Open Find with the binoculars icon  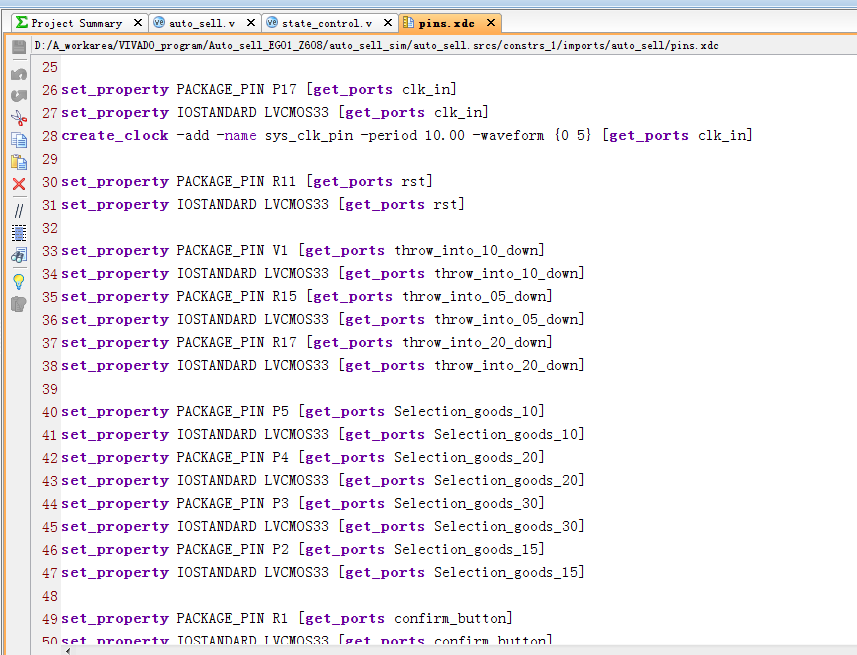click(19, 255)
